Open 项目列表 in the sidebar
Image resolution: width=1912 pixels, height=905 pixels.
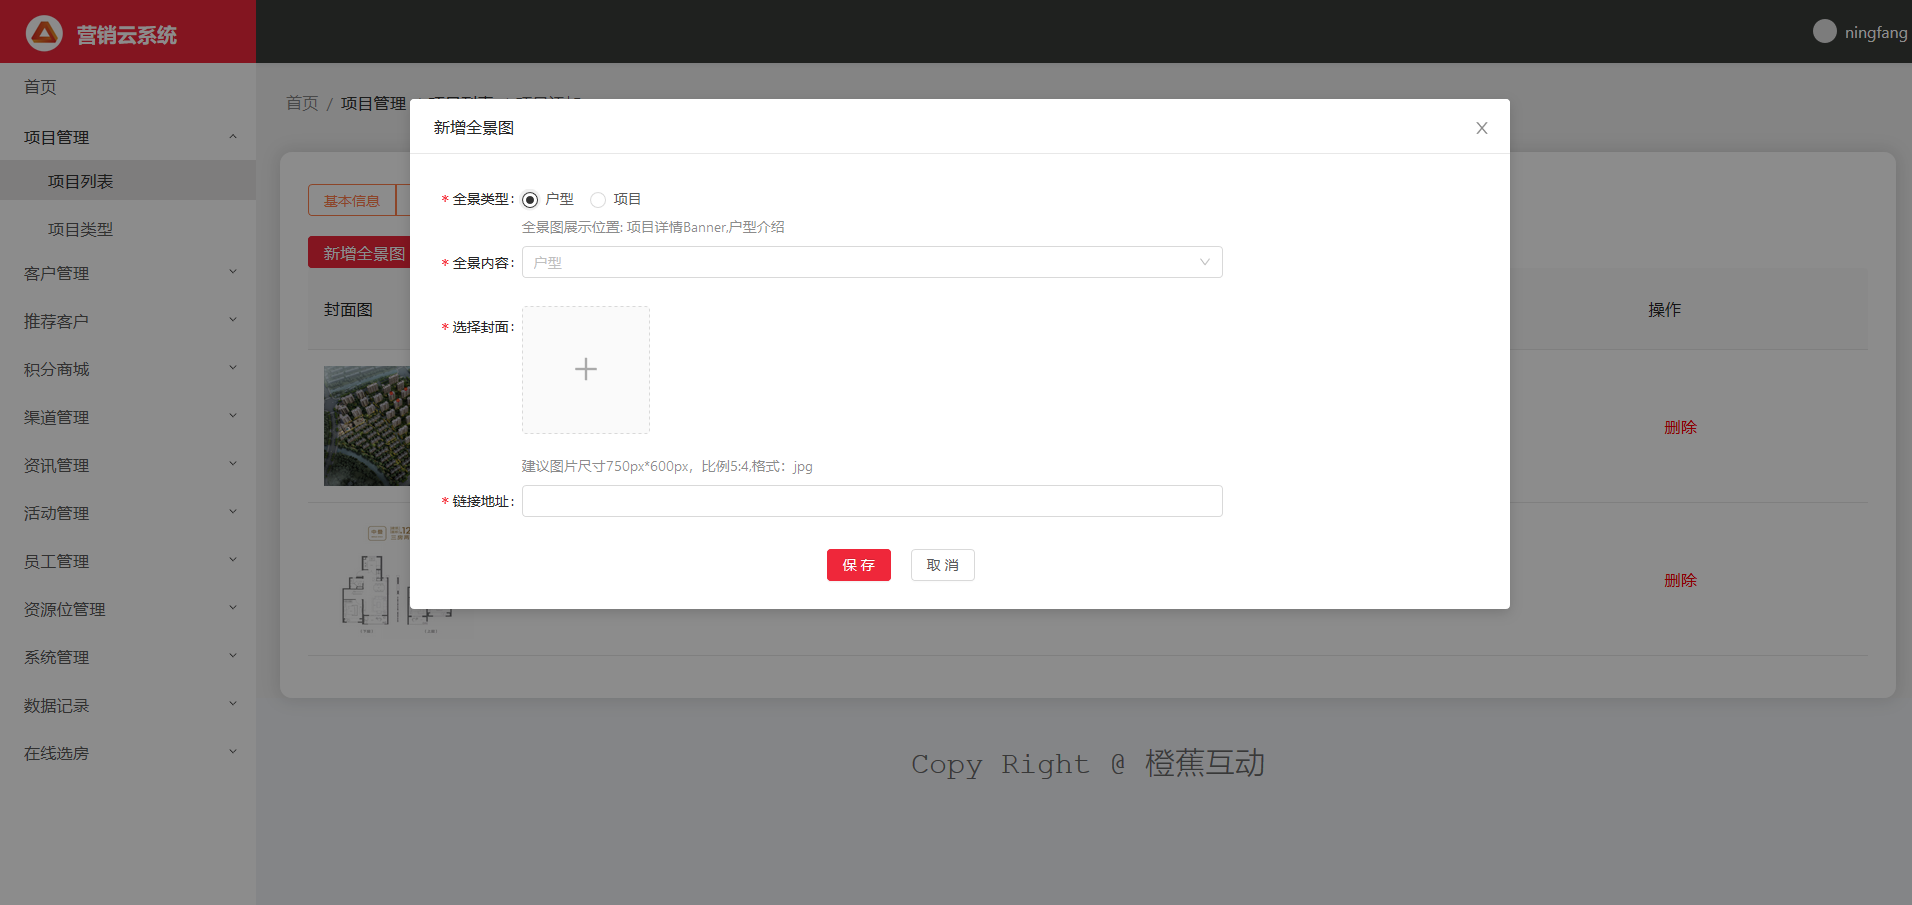pyautogui.click(x=128, y=181)
